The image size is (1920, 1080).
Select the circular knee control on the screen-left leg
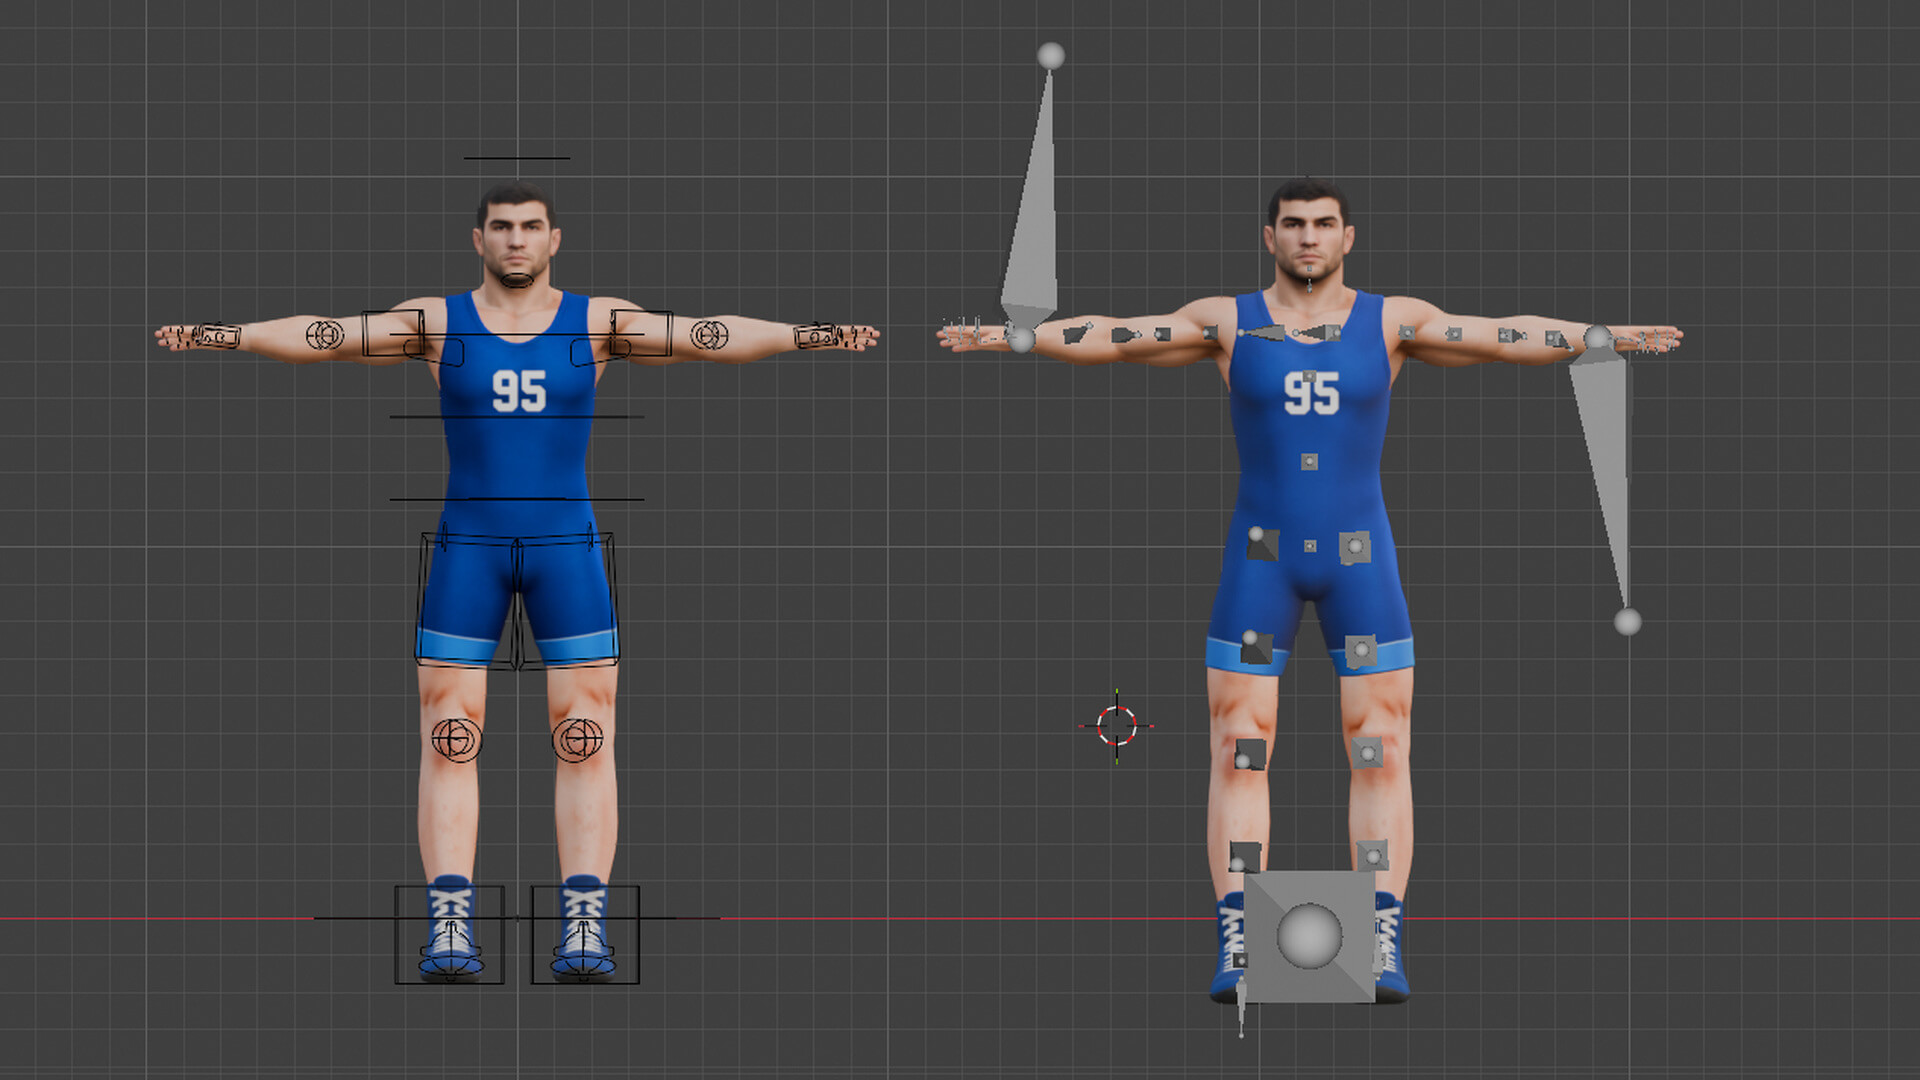click(456, 740)
